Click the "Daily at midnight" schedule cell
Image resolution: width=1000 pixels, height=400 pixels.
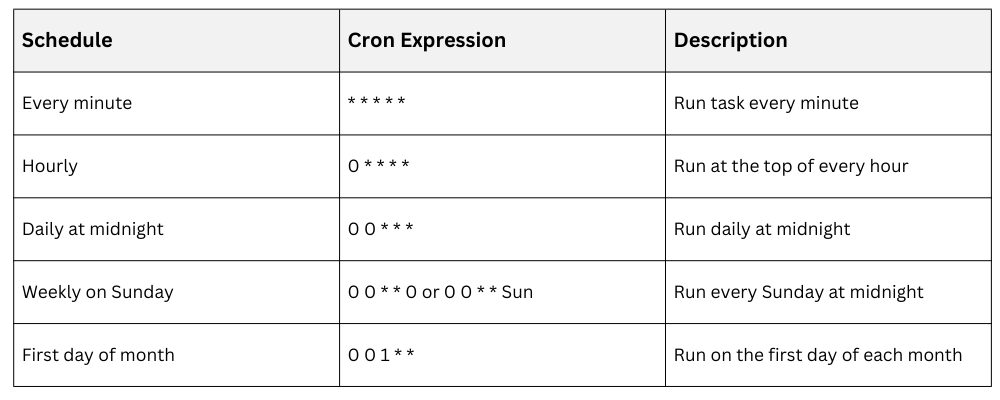(x=93, y=229)
